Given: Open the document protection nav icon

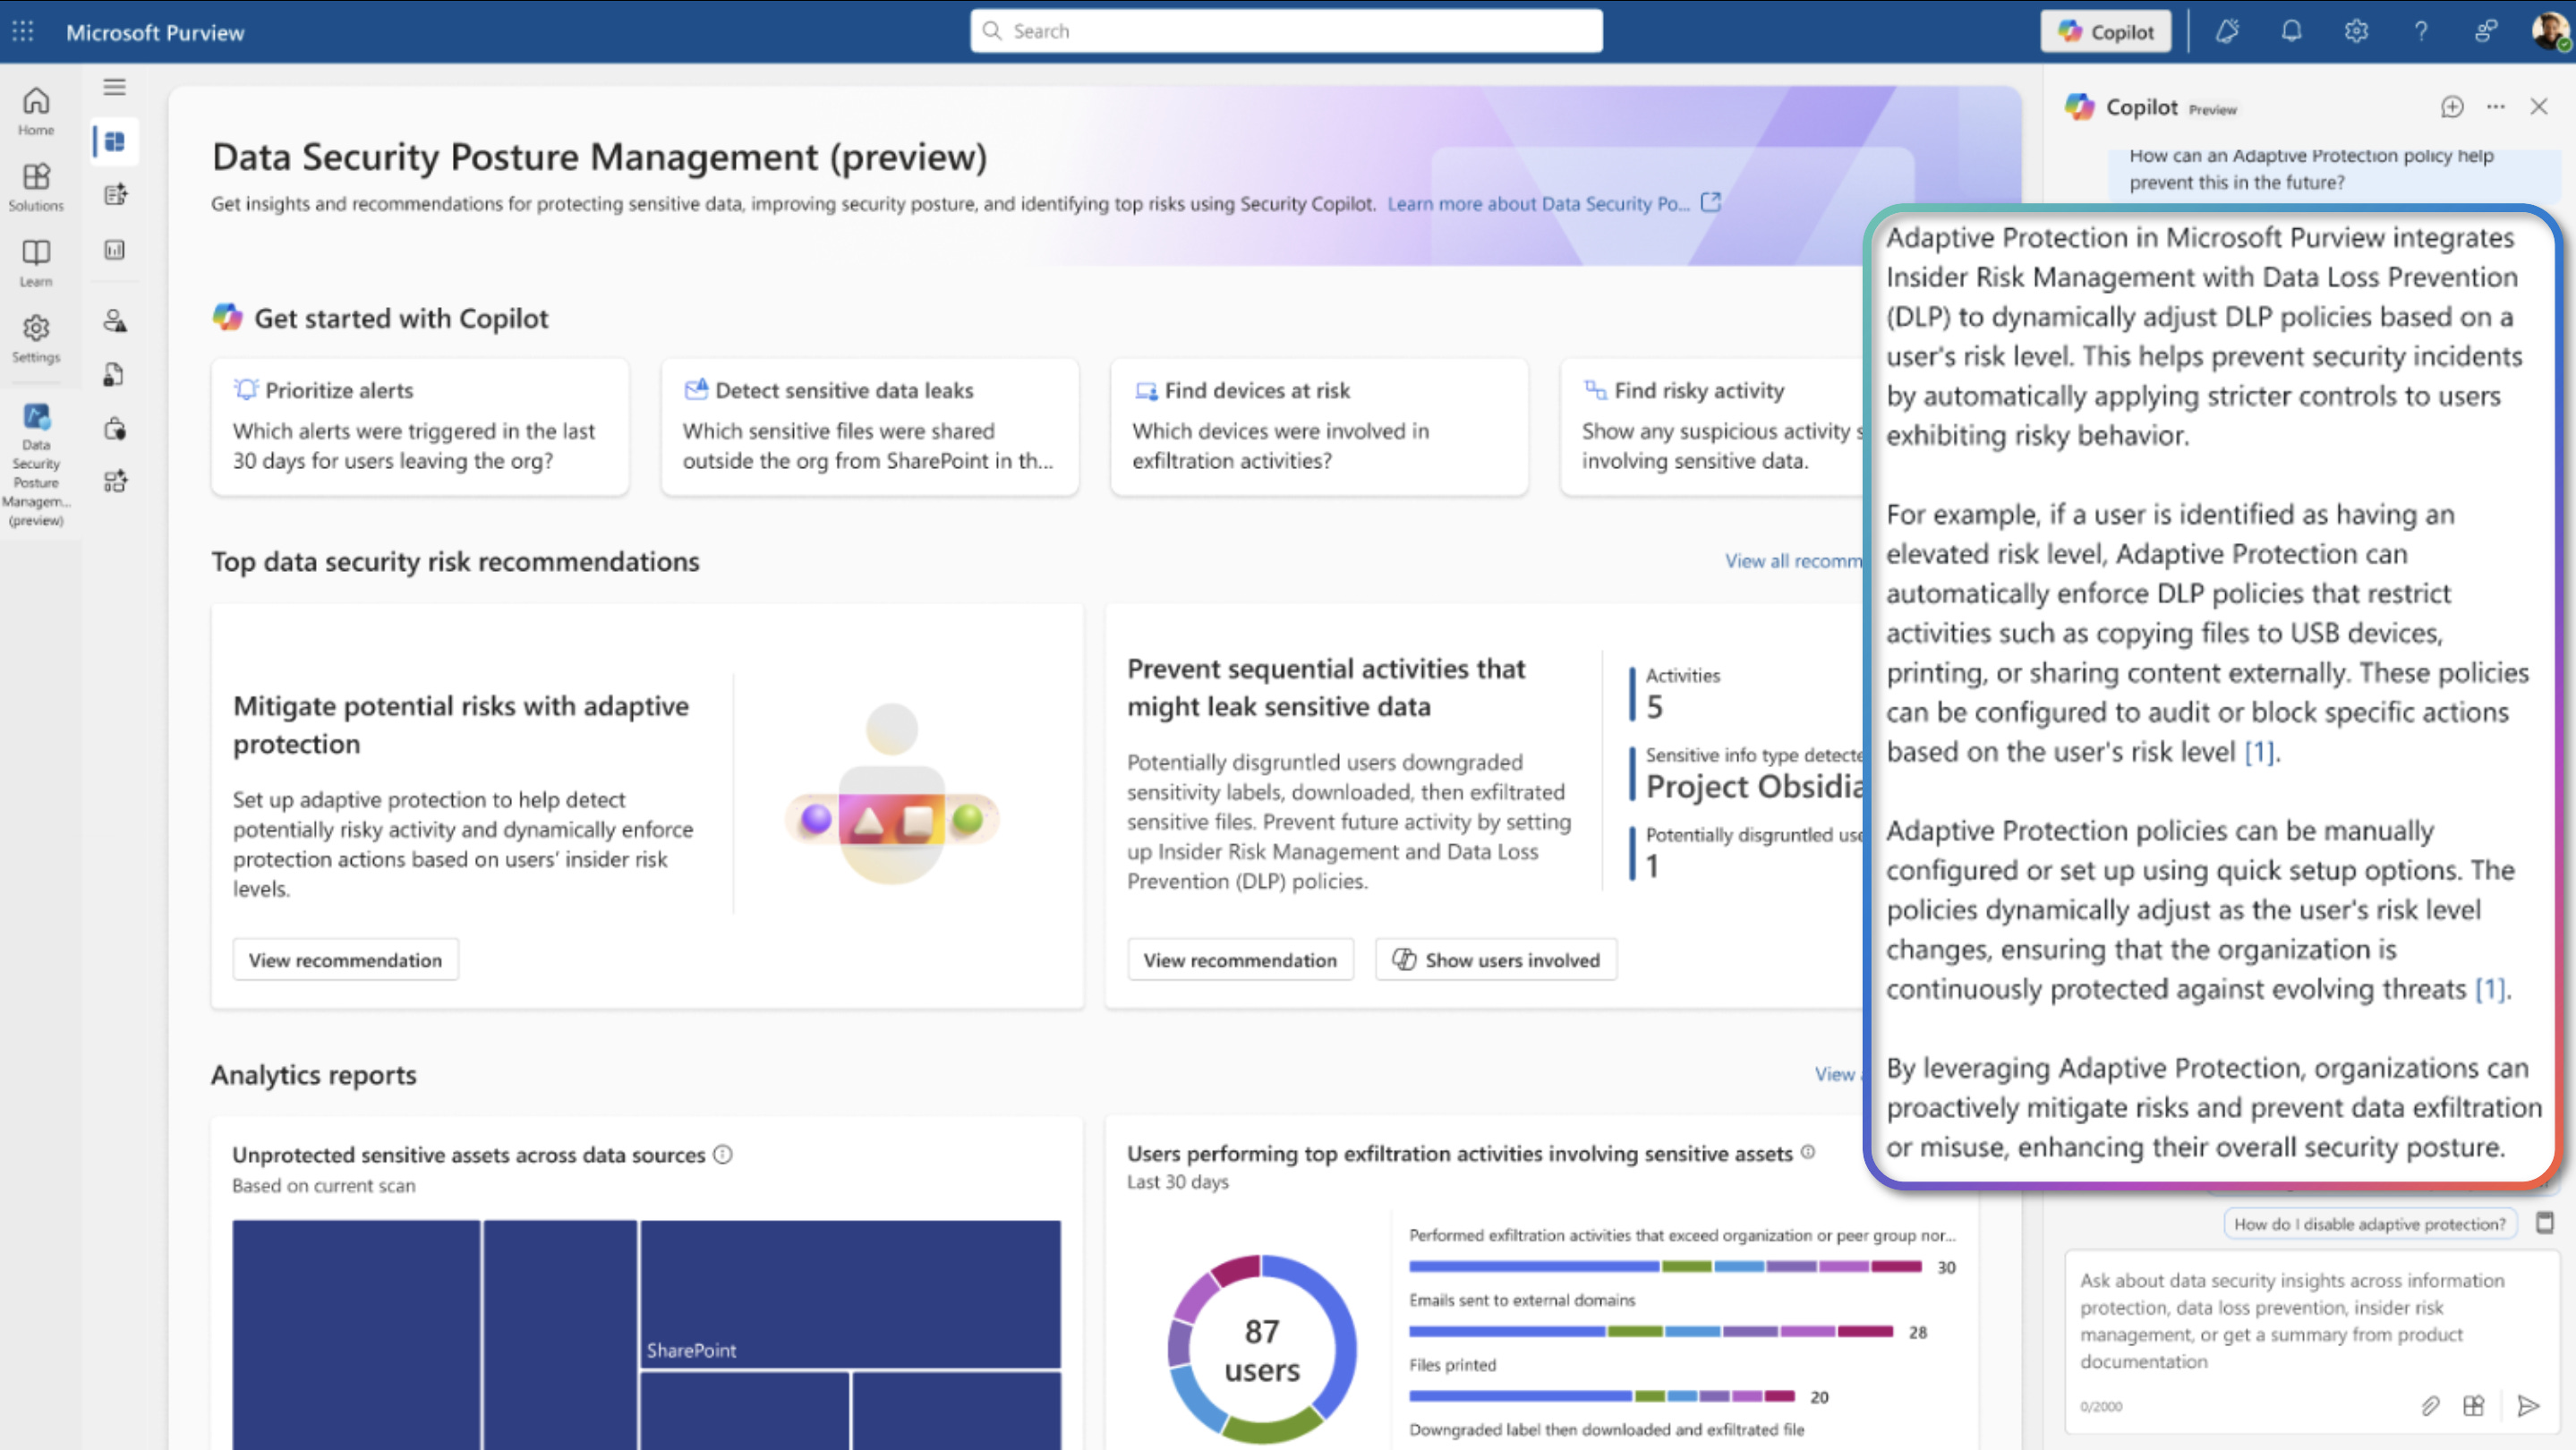Looking at the screenshot, I should [x=115, y=375].
